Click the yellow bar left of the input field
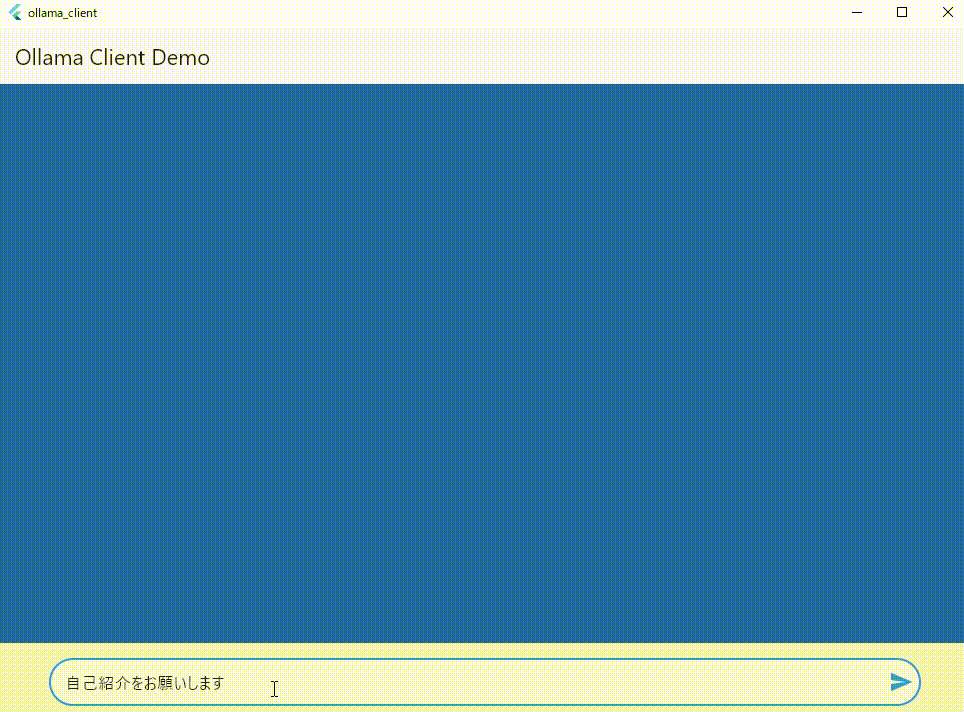Viewport: 964px width, 712px height. (x=24, y=680)
